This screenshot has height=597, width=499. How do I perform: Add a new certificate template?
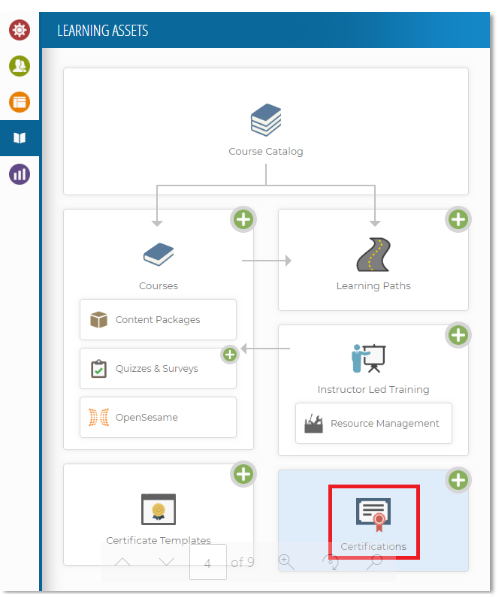tap(243, 474)
